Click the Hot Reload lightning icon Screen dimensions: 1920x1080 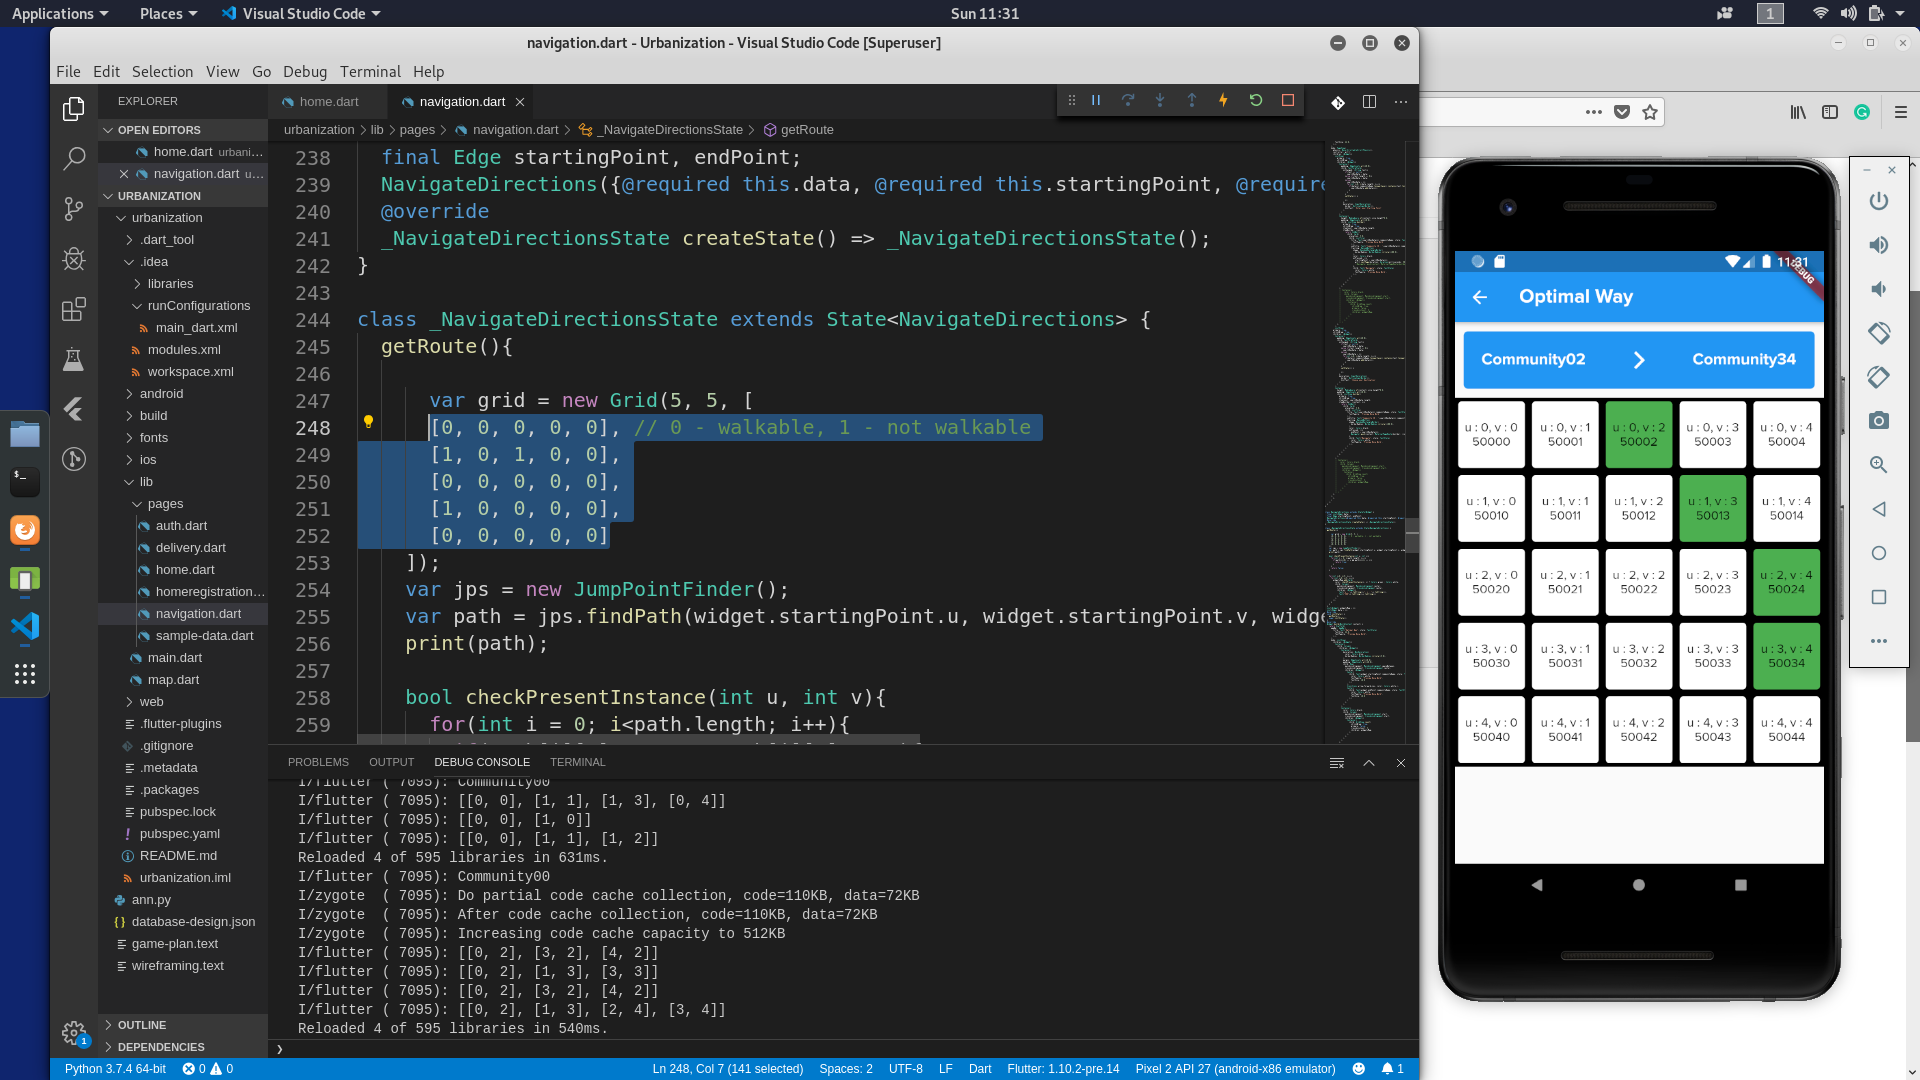pos(1223,101)
